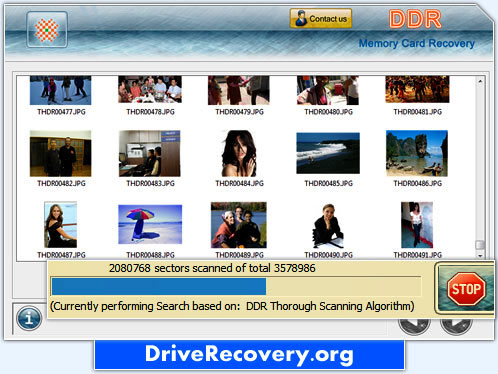Image resolution: width=498 pixels, height=374 pixels.
Task: Select thumbnail THDR00482.JPG
Action: coord(60,153)
